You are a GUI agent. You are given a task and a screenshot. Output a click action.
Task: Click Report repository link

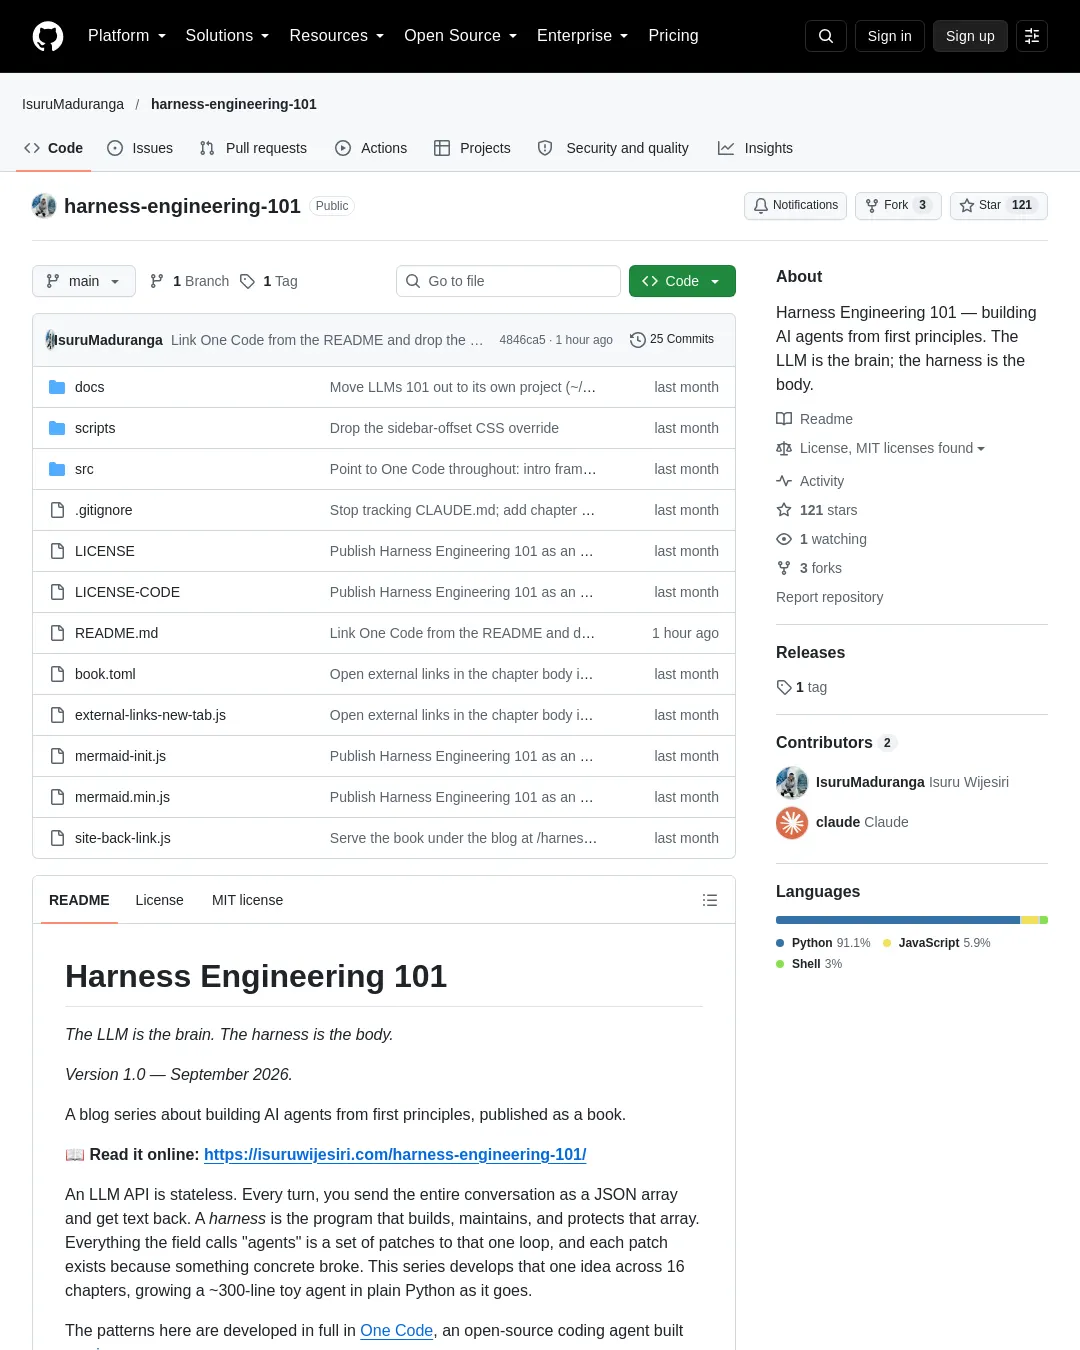click(829, 597)
